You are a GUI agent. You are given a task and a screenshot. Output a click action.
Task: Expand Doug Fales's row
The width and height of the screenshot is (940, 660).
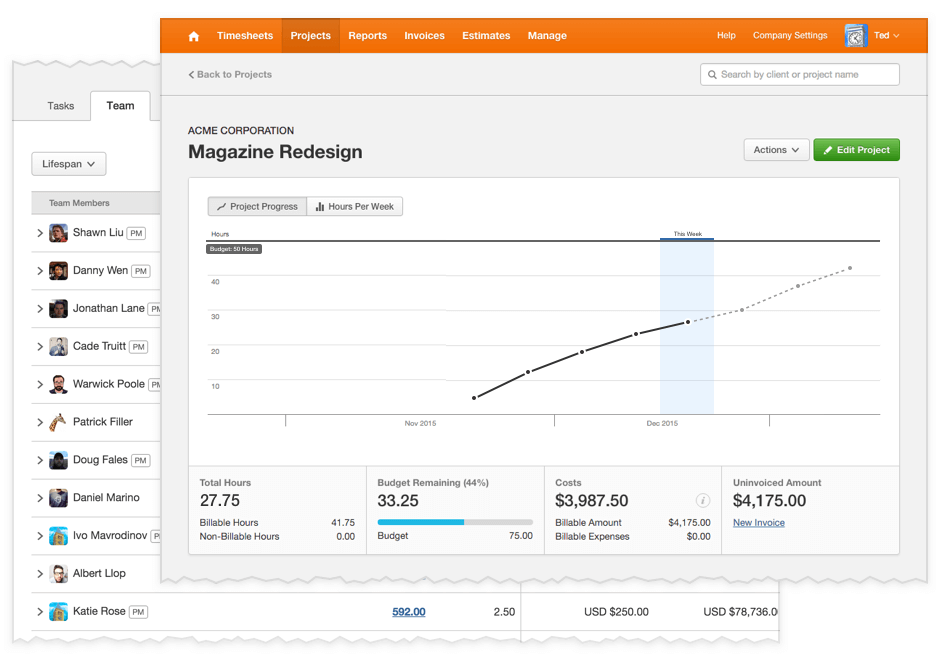40,460
